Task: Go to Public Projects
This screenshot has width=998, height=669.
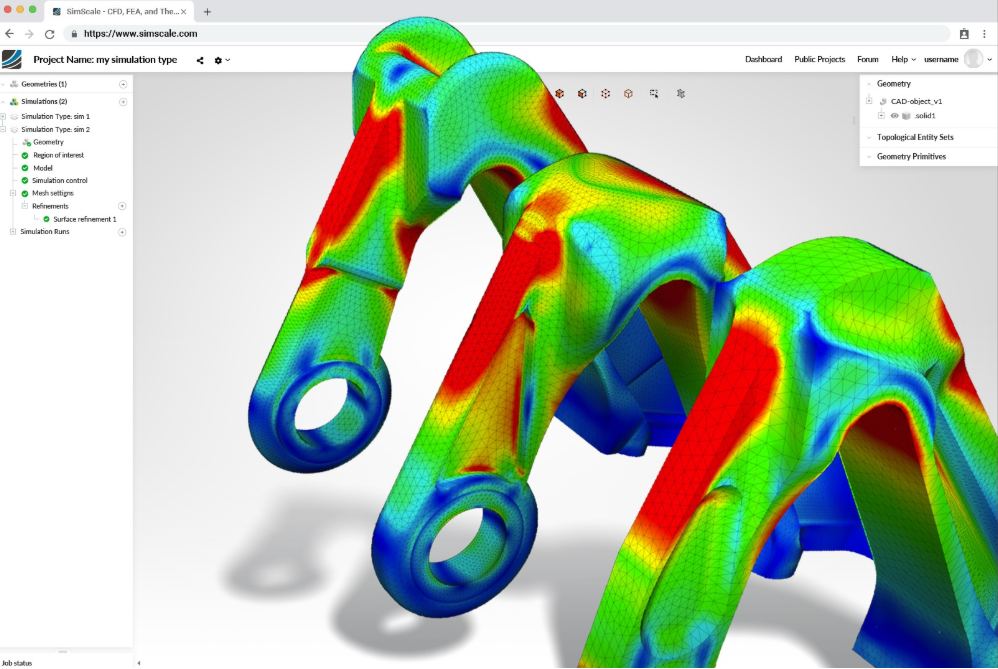Action: (x=819, y=60)
